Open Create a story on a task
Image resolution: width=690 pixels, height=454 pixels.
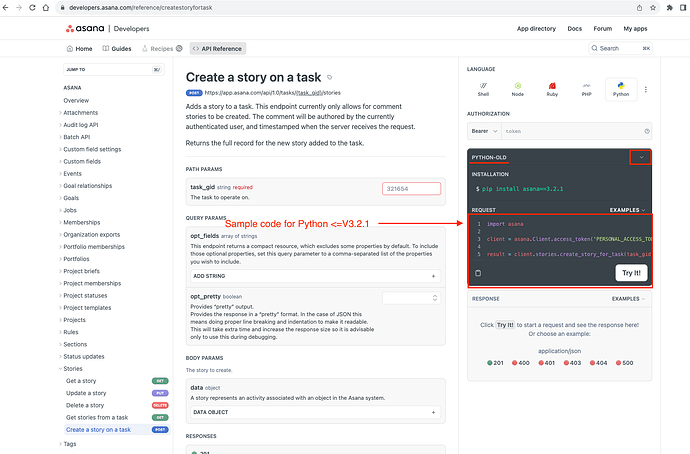(98, 429)
